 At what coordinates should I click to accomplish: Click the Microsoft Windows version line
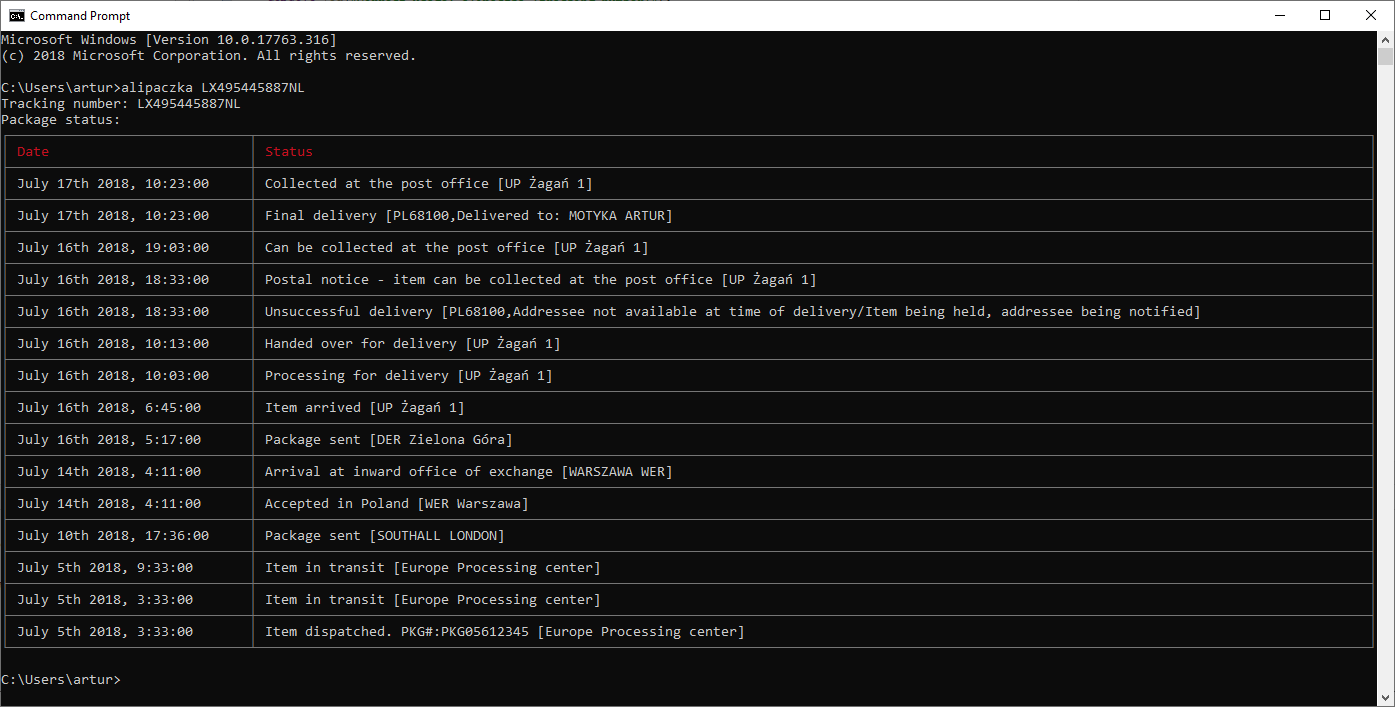coord(169,40)
